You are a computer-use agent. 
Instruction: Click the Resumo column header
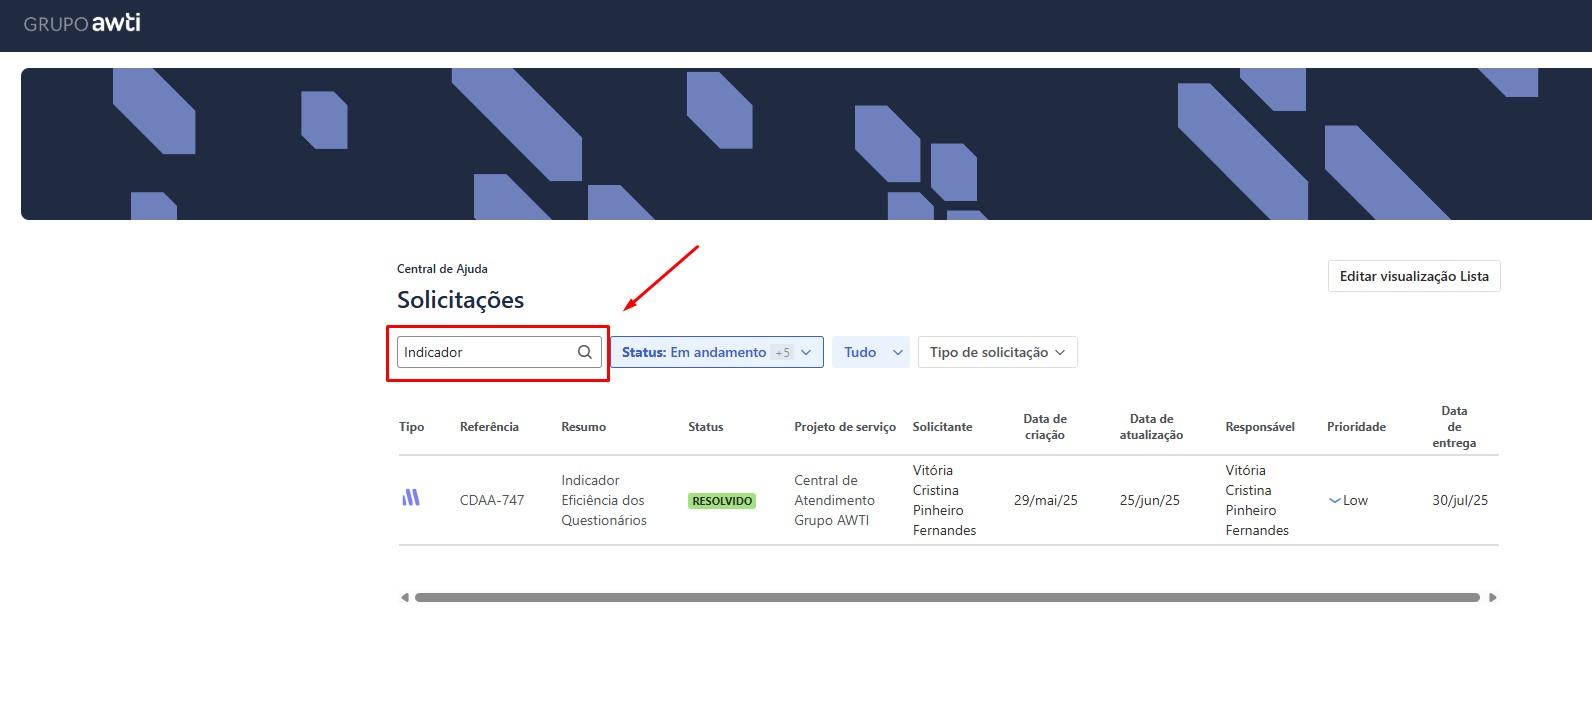[584, 427]
